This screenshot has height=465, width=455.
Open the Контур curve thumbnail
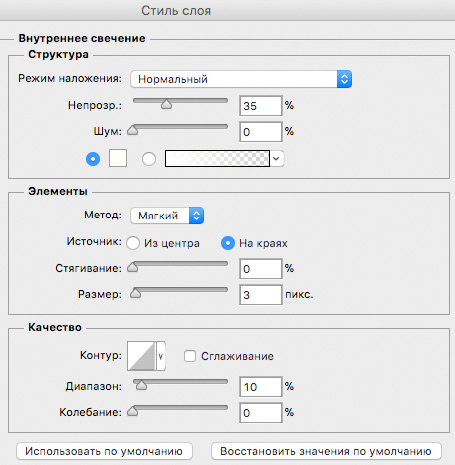click(x=142, y=356)
